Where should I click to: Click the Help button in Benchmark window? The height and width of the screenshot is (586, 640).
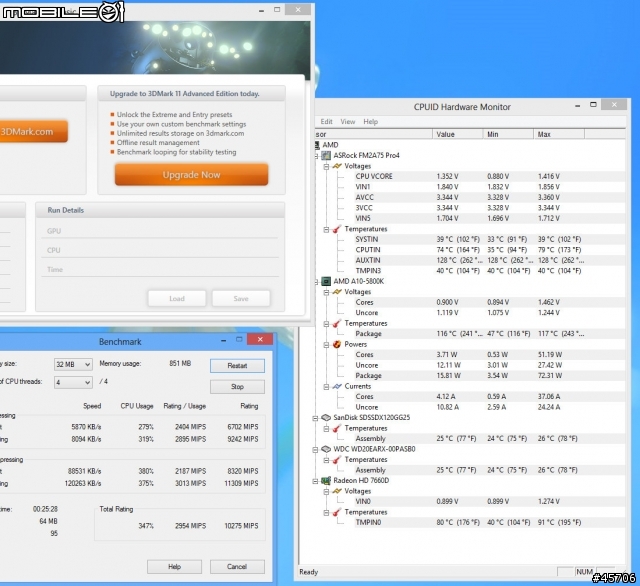point(174,566)
